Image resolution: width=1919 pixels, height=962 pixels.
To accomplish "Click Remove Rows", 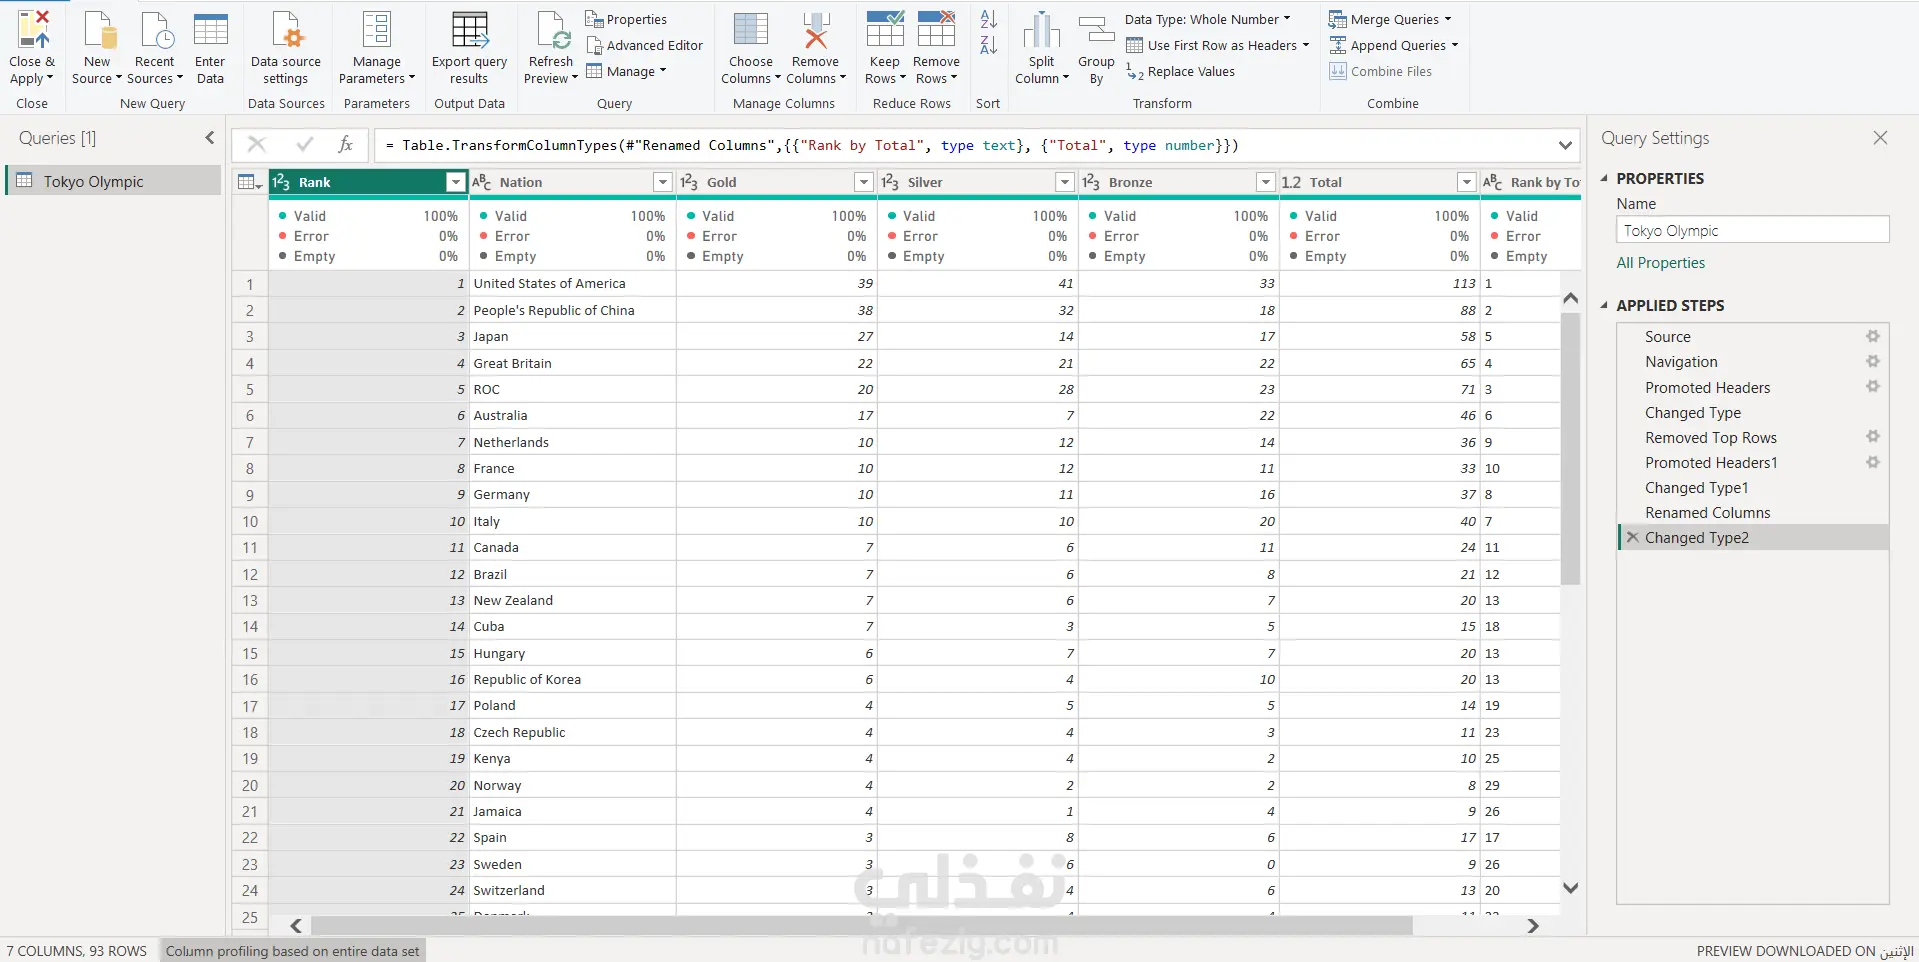I will tap(936, 47).
